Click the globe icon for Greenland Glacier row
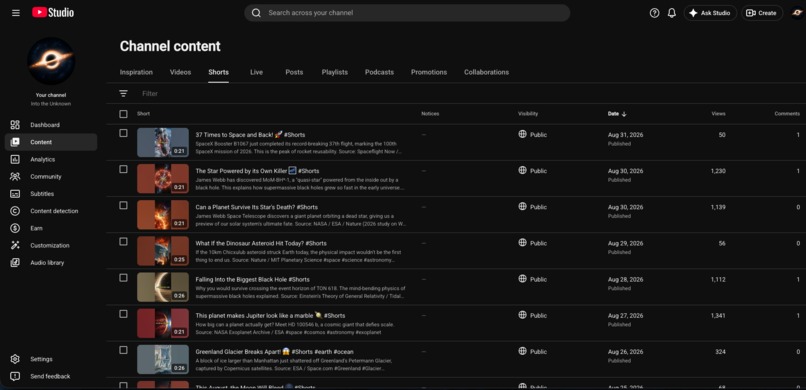This screenshot has width=806, height=390. [x=523, y=351]
